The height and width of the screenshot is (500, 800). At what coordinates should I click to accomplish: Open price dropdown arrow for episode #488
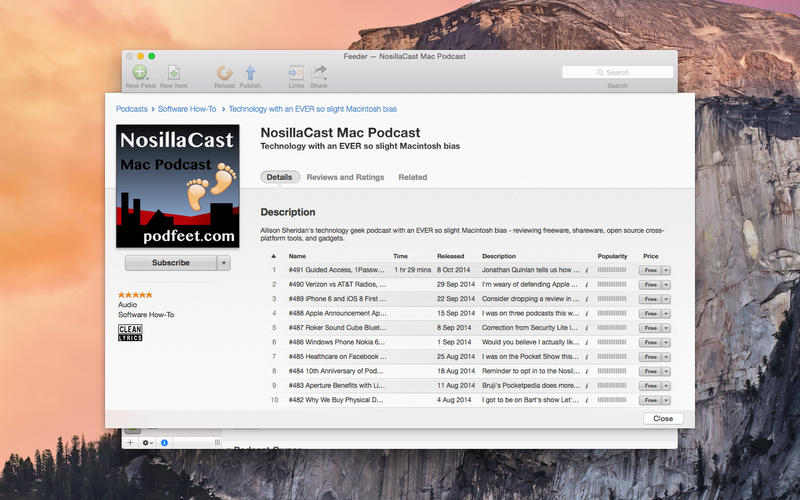pos(666,314)
